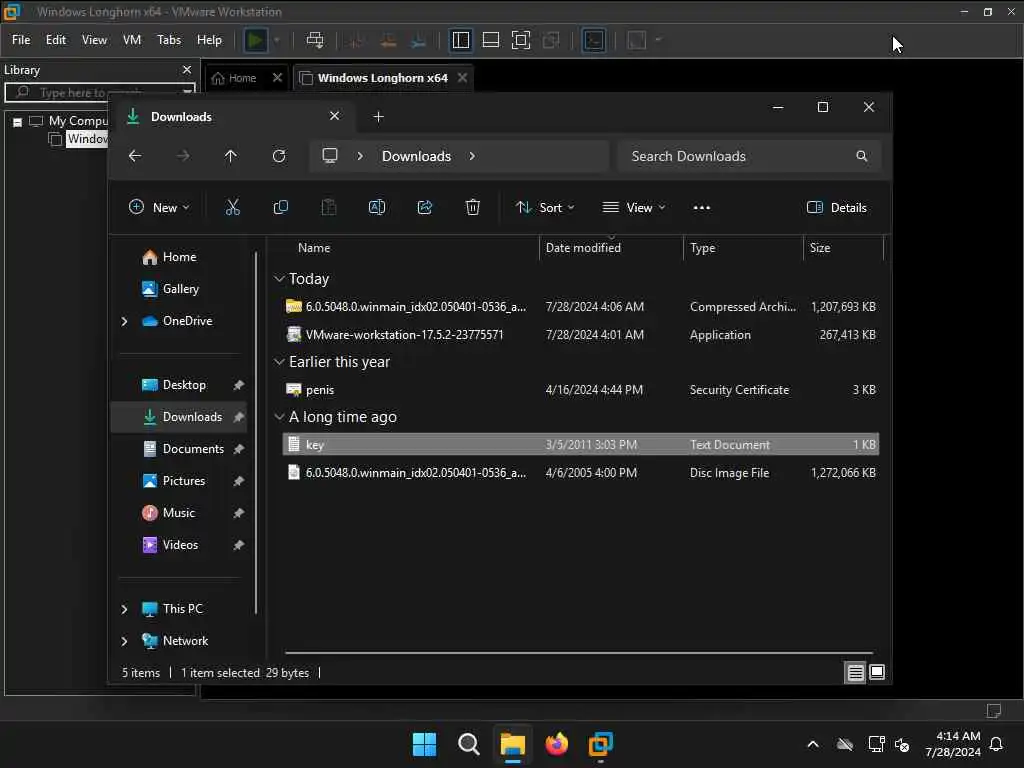Show hidden system tray icons
1024x768 pixels.
click(x=813, y=744)
